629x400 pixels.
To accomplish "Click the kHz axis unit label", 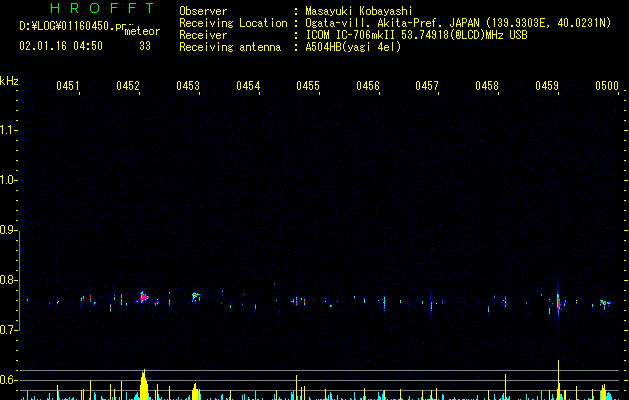I will point(9,81).
